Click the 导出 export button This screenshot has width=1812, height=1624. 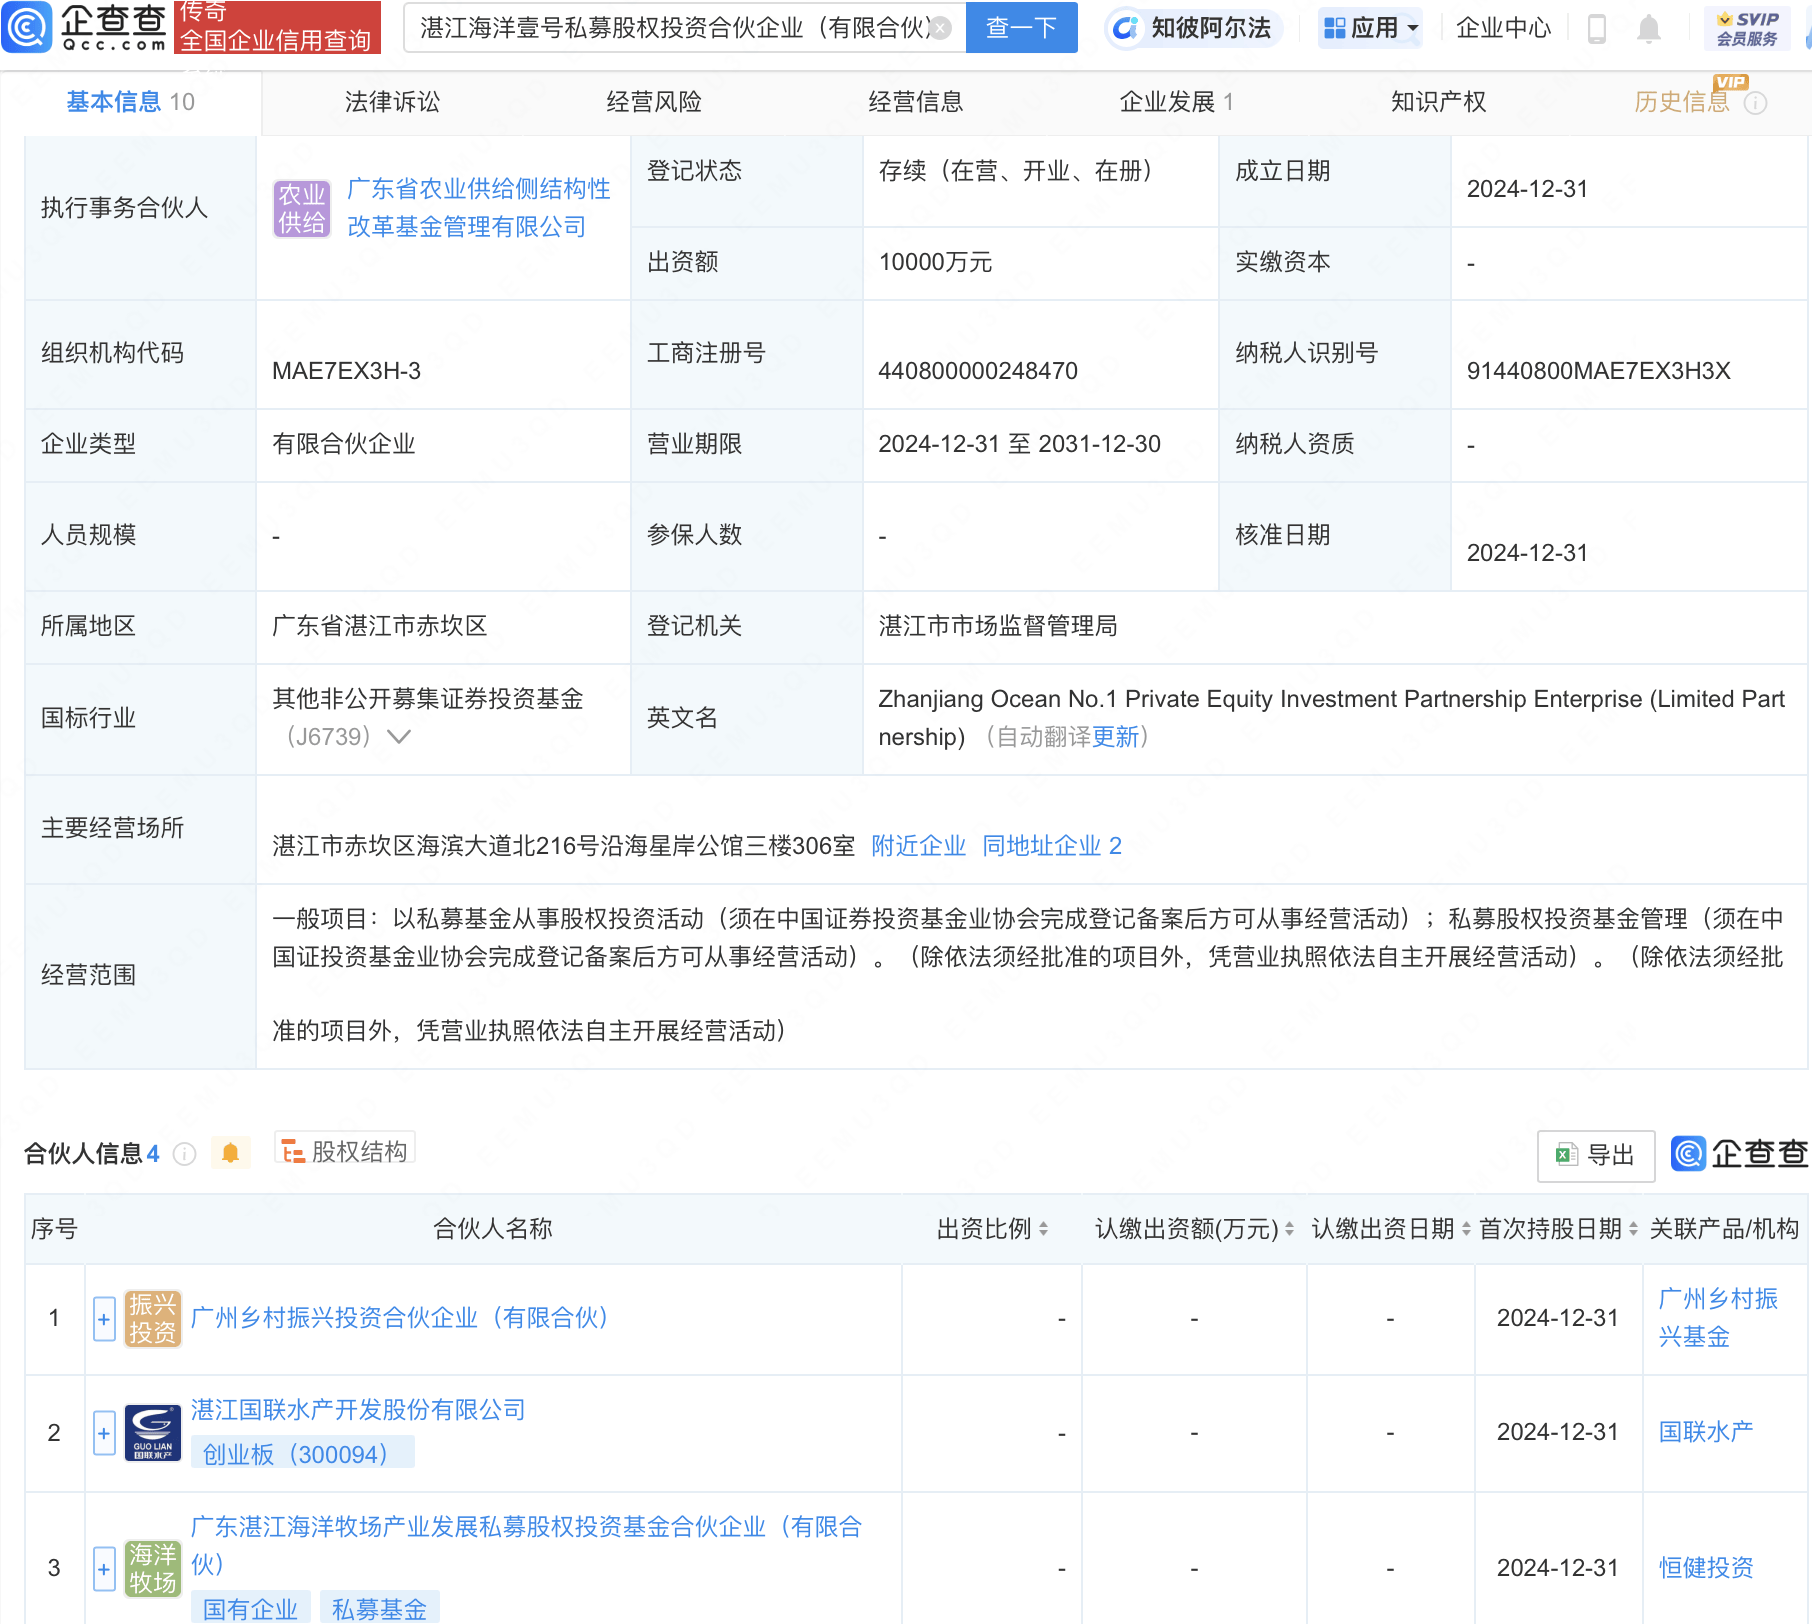point(1596,1156)
